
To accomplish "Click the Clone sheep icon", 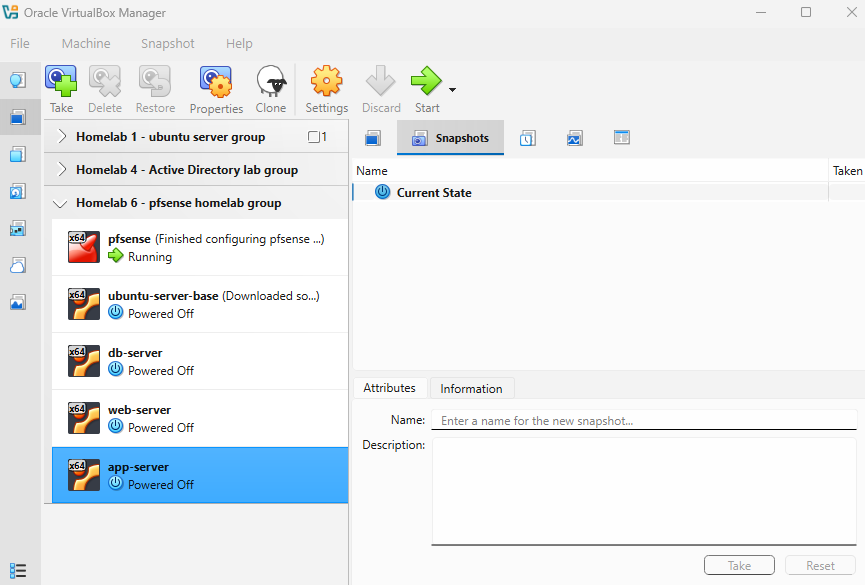I will (271, 81).
